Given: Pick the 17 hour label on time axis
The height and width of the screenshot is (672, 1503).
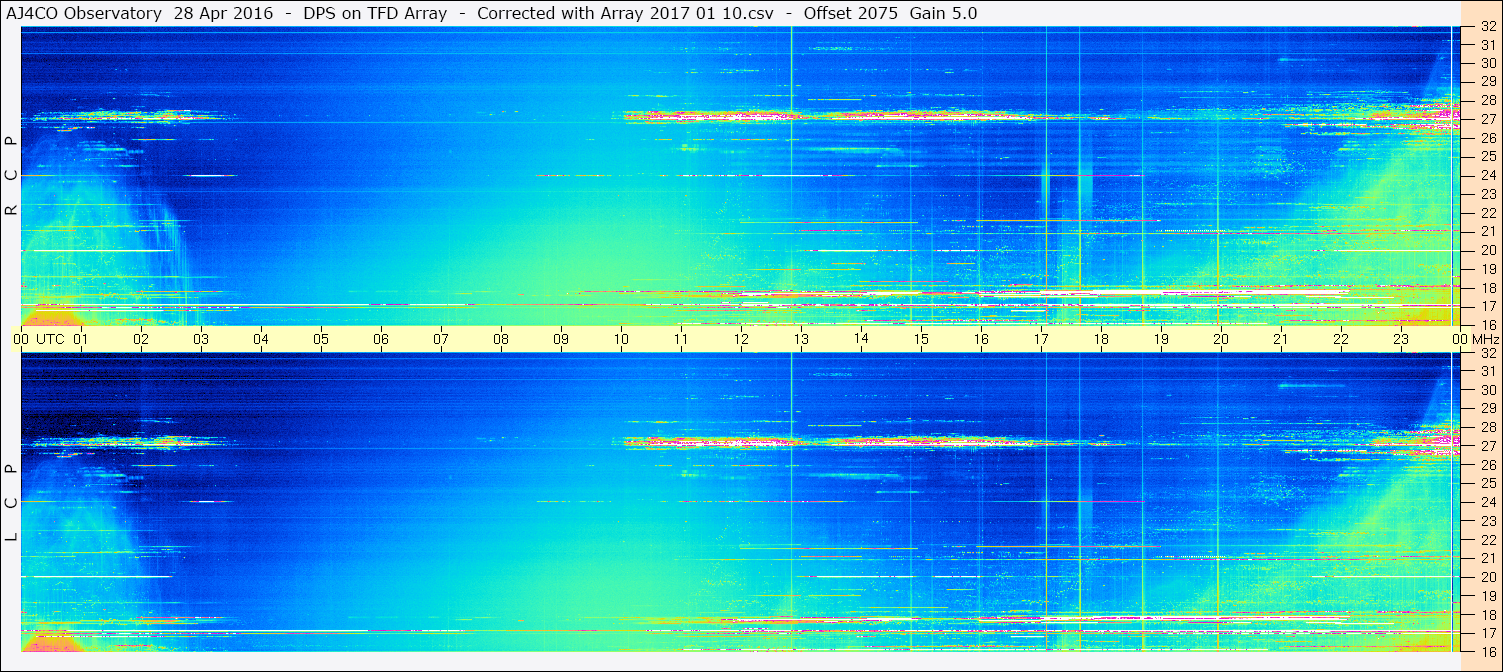Looking at the screenshot, I should 1040,339.
